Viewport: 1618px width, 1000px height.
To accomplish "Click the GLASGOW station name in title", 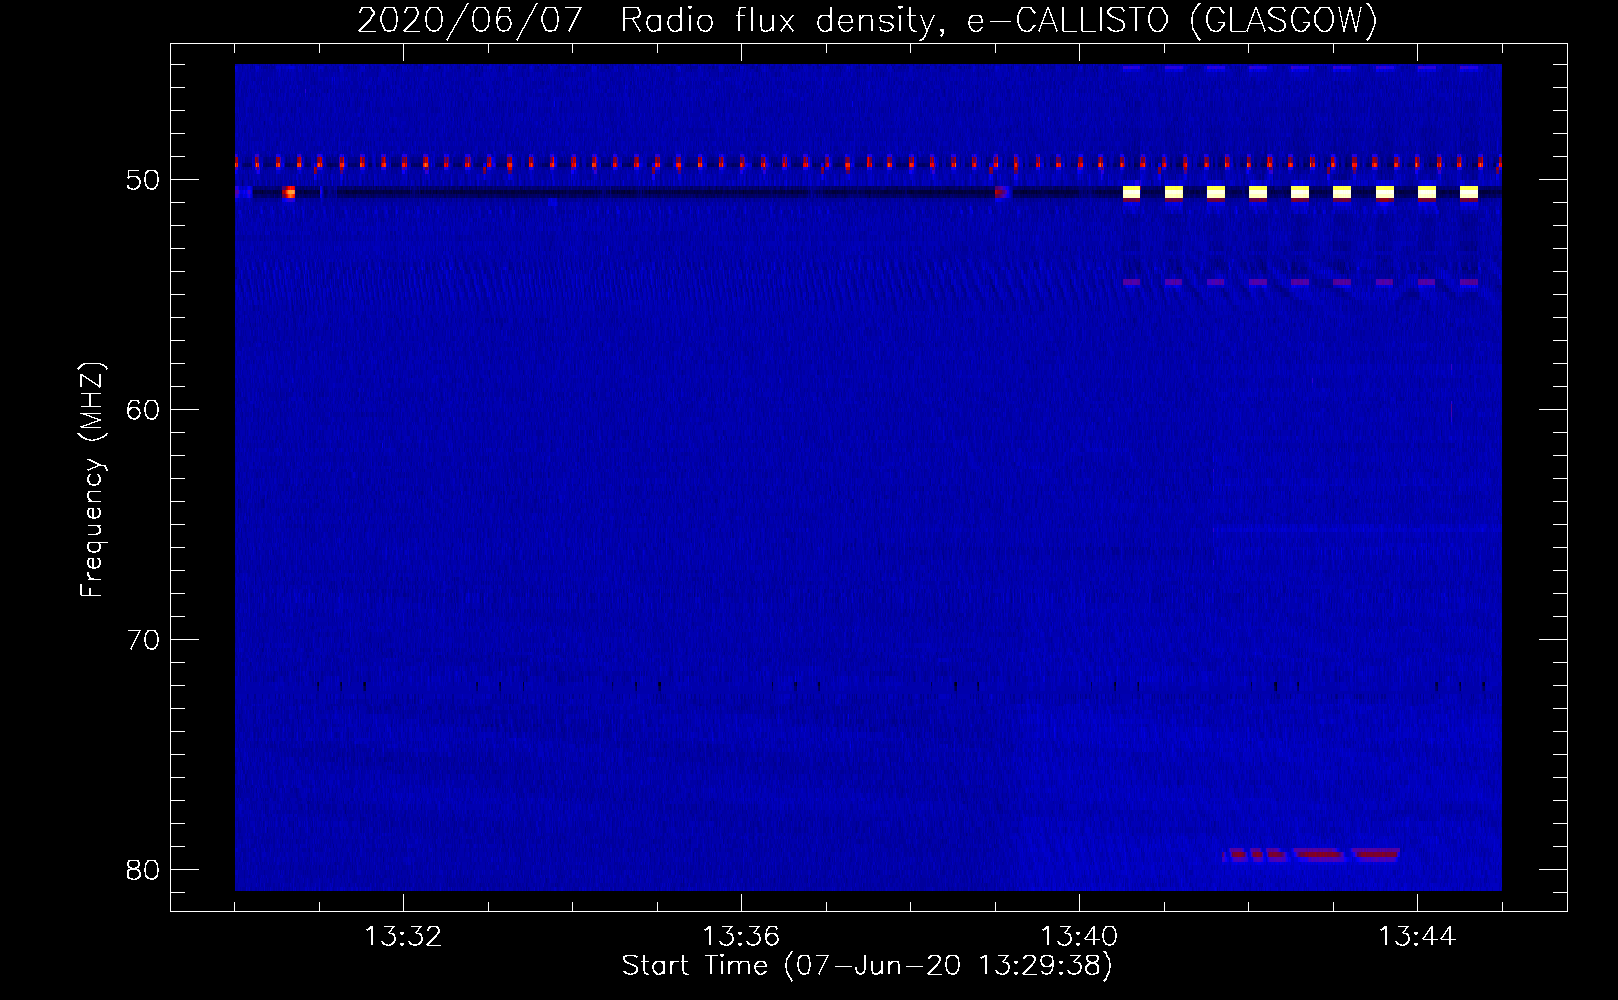I will point(1283,20).
